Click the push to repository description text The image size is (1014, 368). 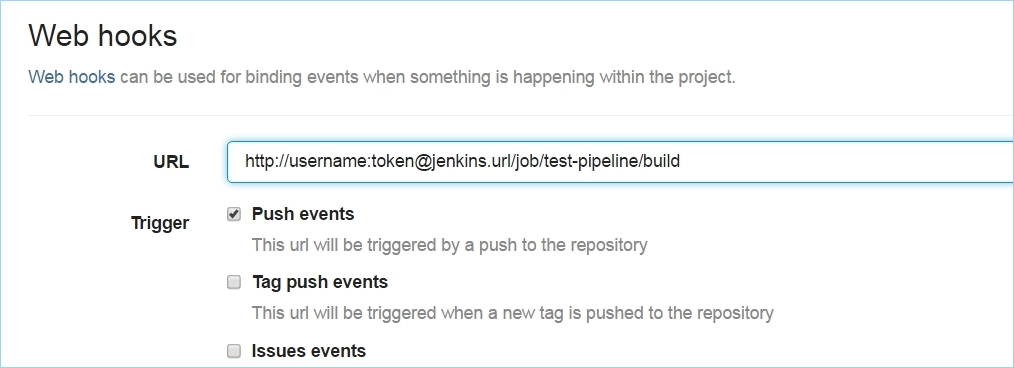click(449, 245)
